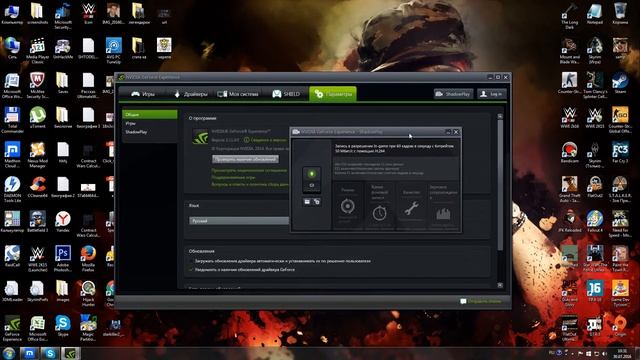
Task: Select Игры in the settings sidebar
Action: pyautogui.click(x=150, y=123)
